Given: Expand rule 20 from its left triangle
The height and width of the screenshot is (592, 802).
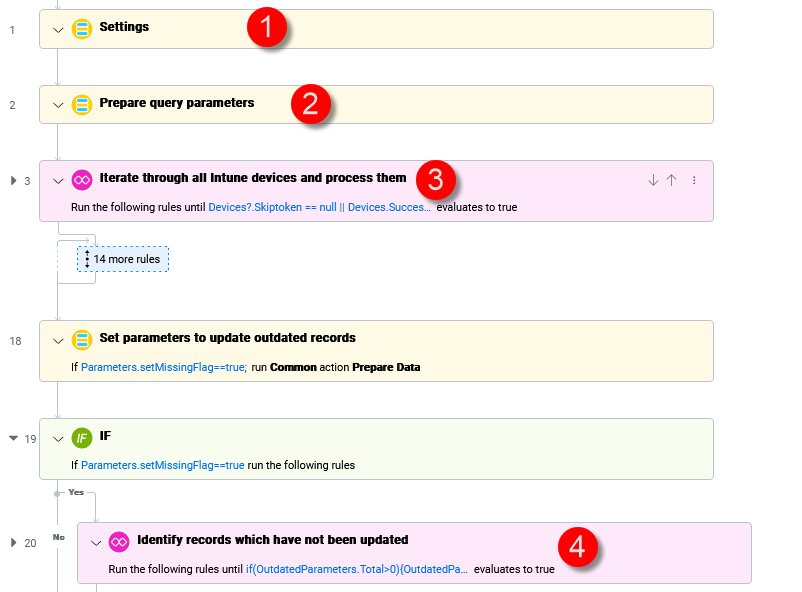Looking at the screenshot, I should point(14,541).
